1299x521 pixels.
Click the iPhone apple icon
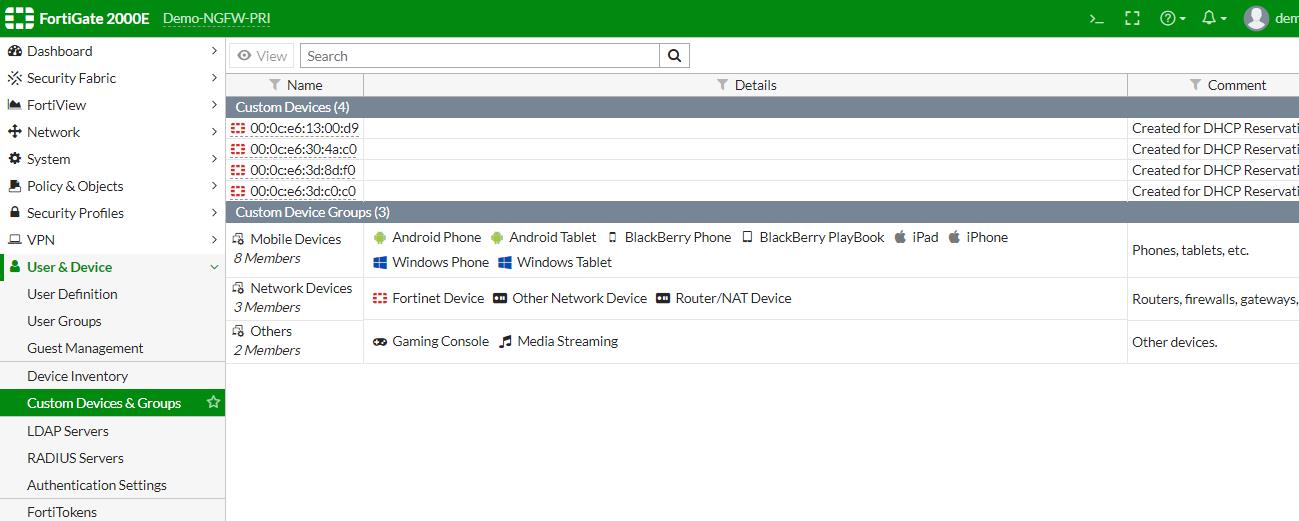click(x=954, y=237)
